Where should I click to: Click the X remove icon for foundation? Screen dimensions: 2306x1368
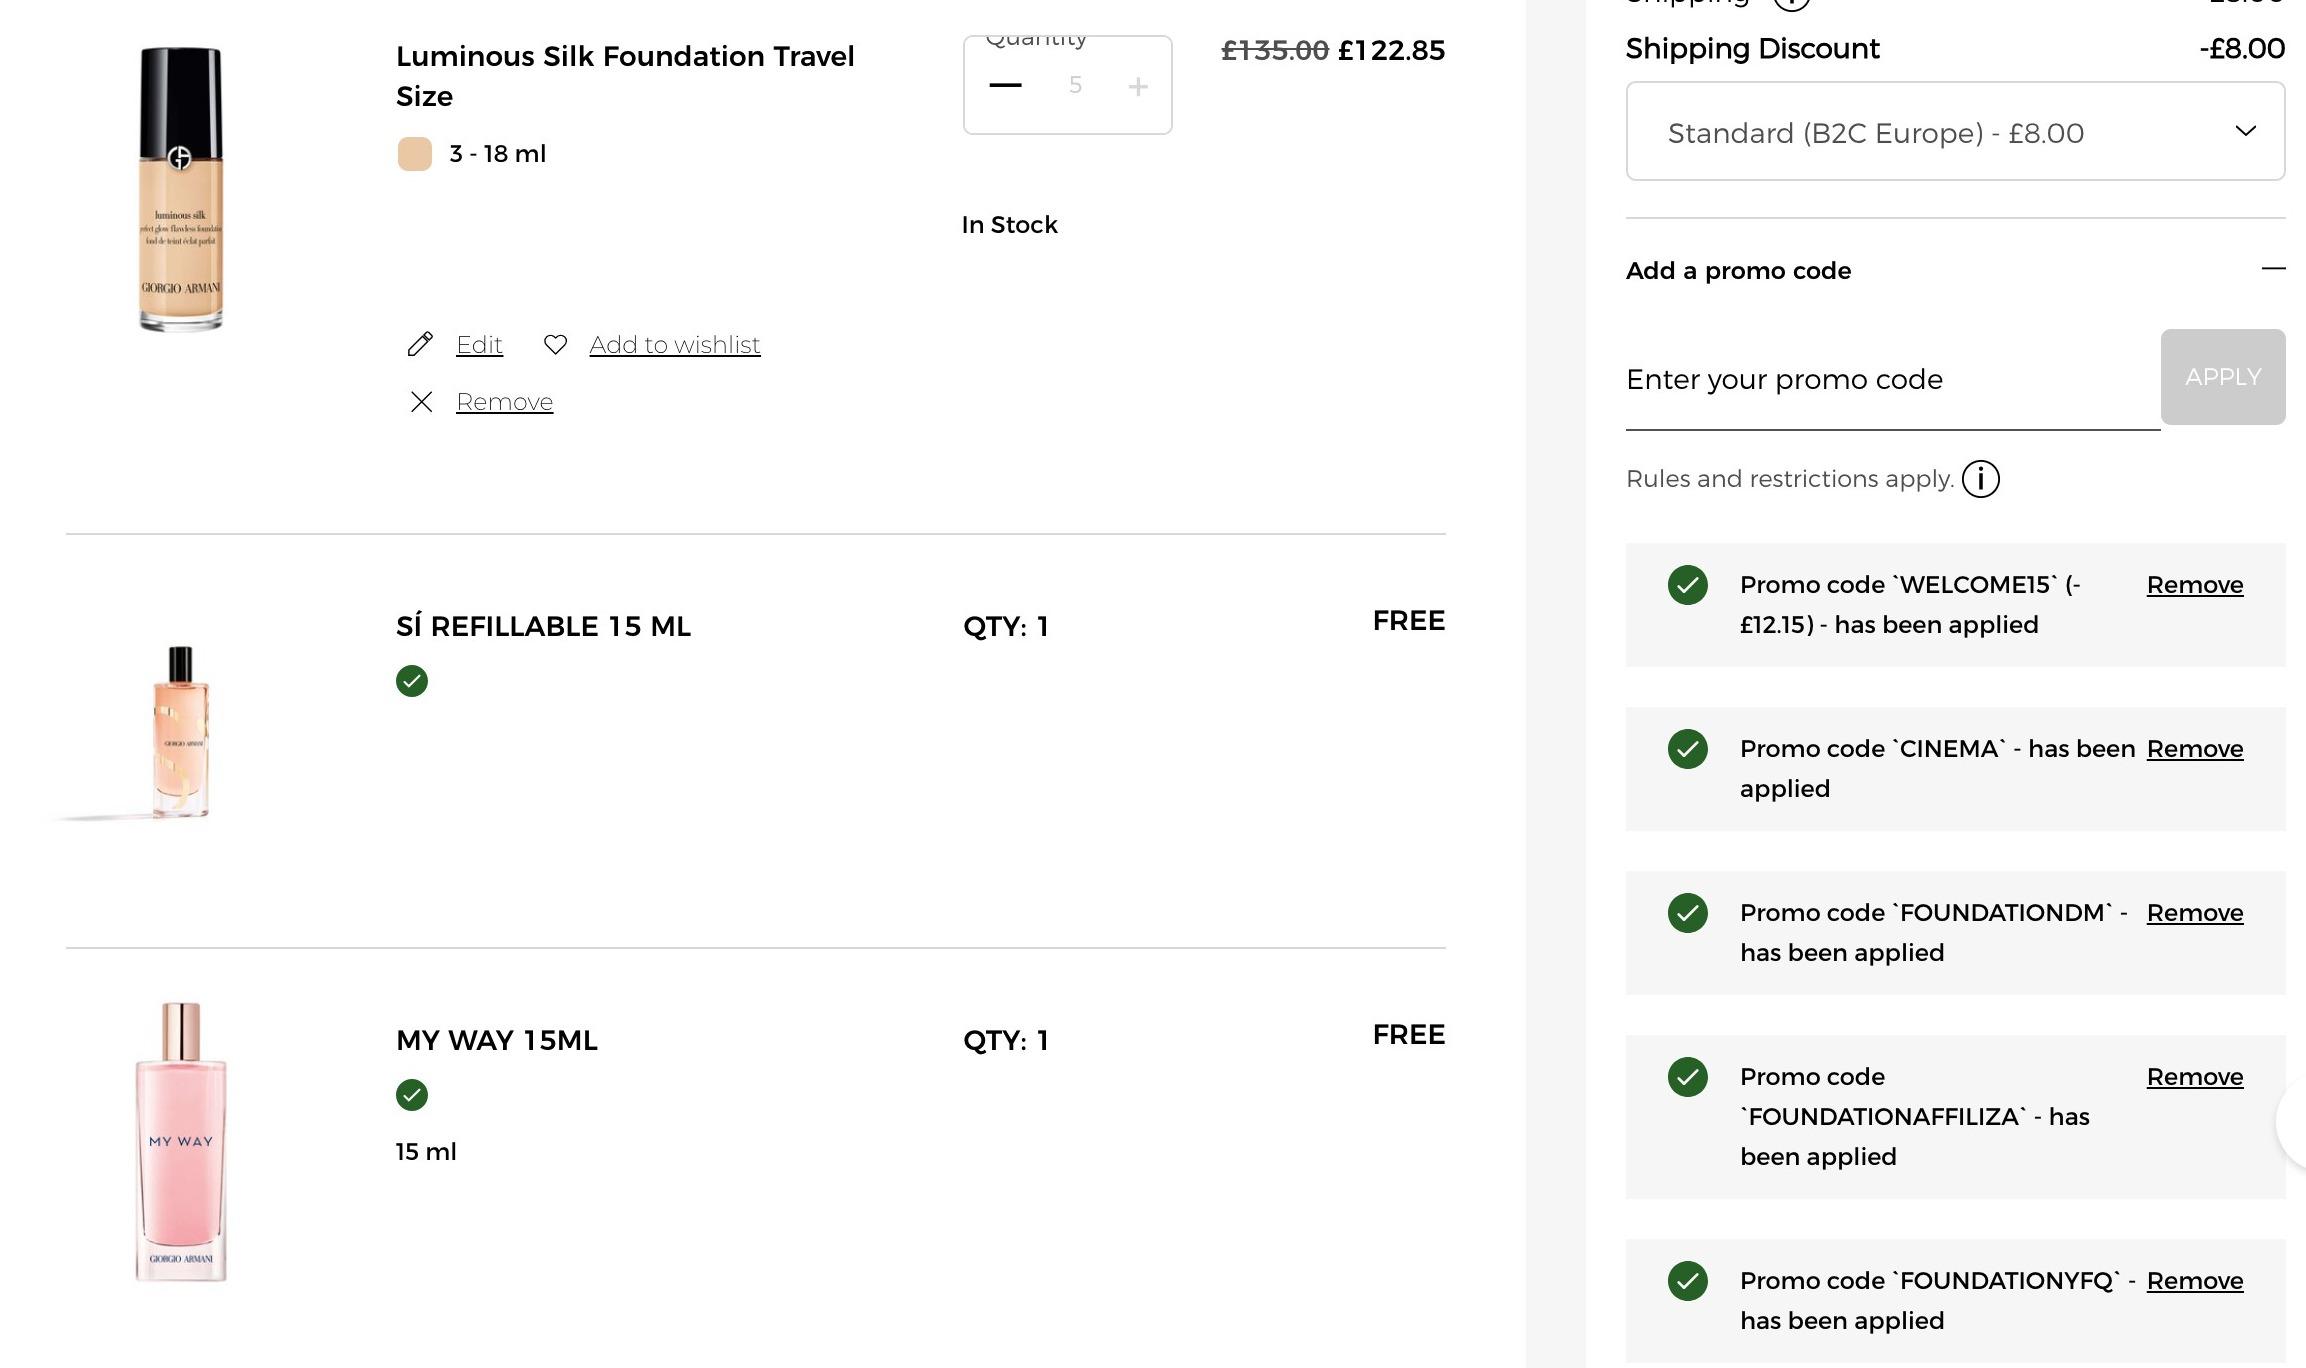421,402
